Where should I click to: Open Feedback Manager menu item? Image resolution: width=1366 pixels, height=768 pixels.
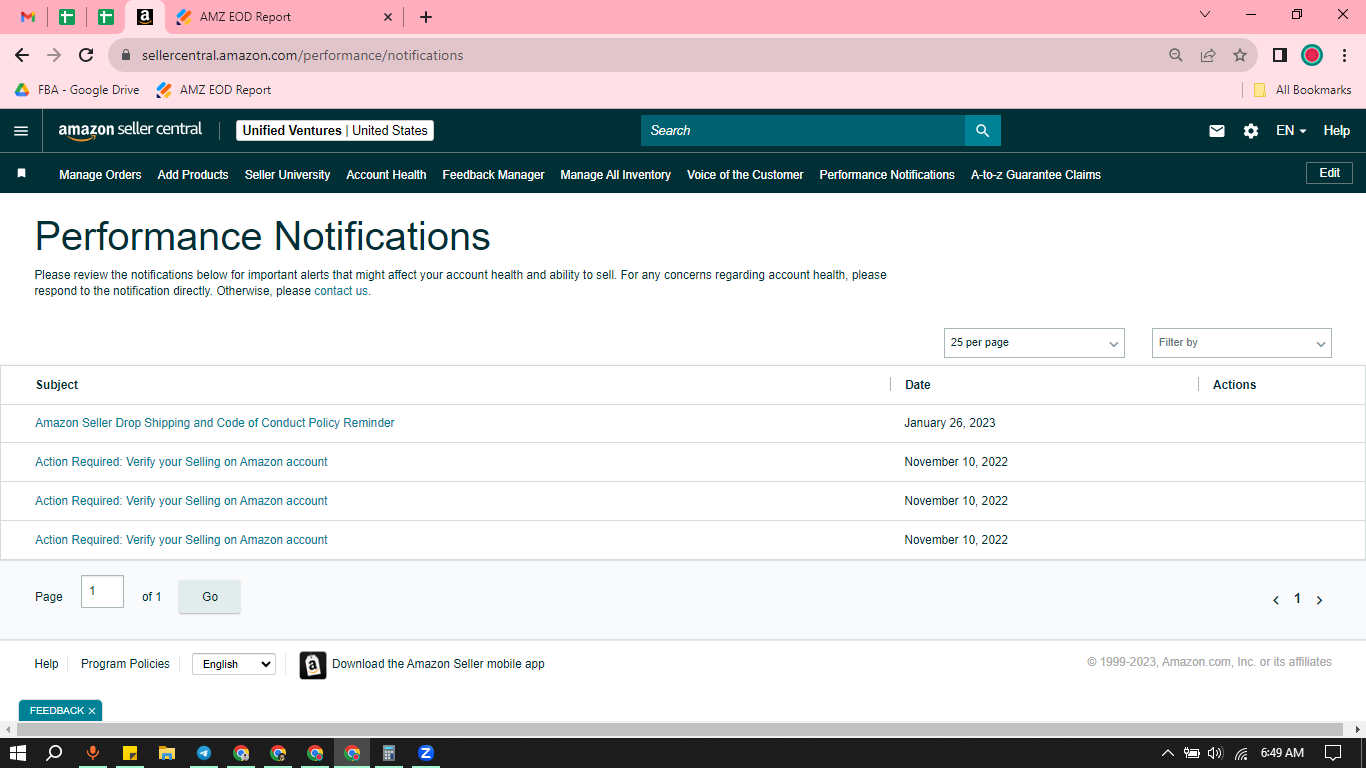[x=493, y=174]
